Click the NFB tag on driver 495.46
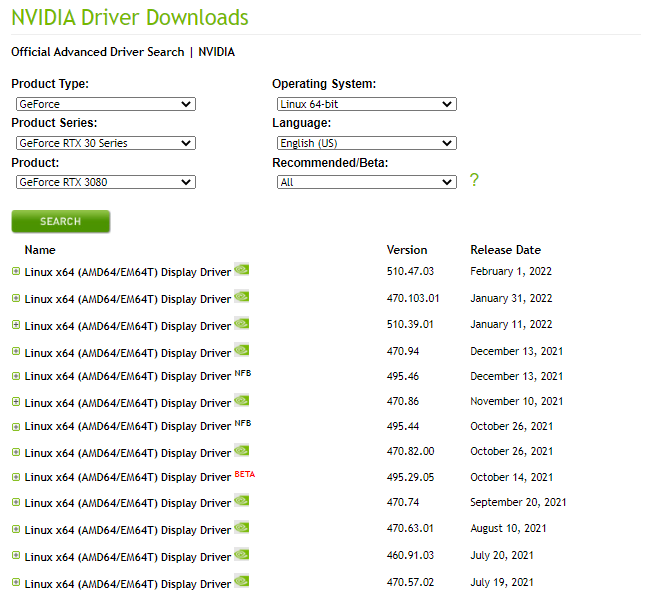The image size is (648, 597). point(243,373)
